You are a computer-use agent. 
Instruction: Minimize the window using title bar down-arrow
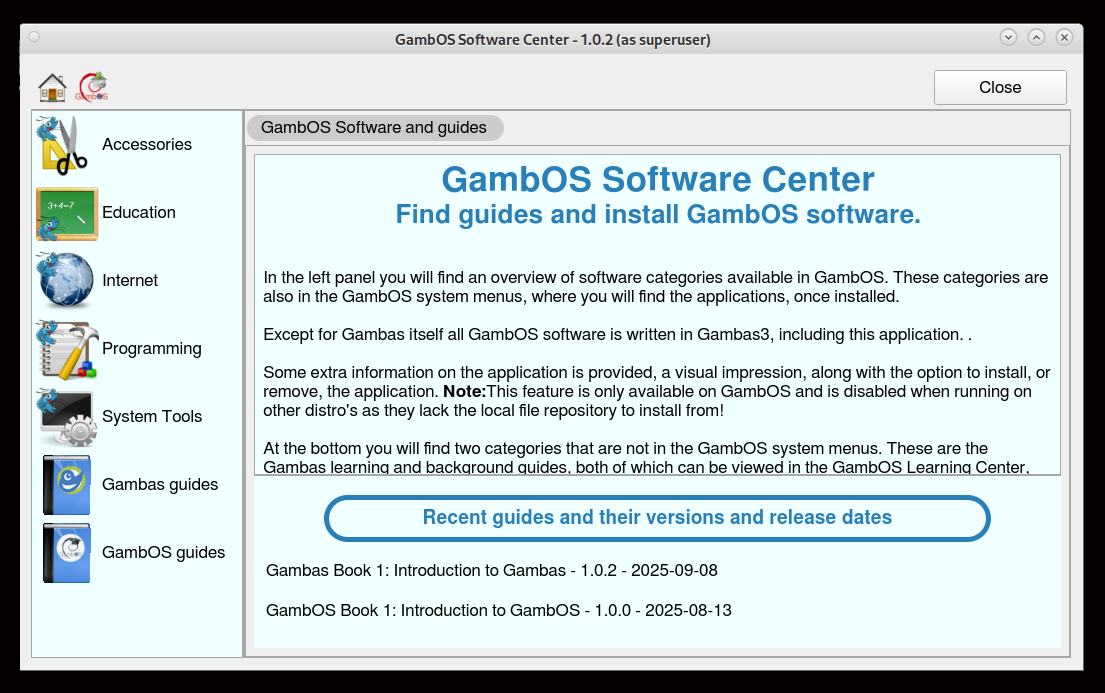(x=1008, y=37)
